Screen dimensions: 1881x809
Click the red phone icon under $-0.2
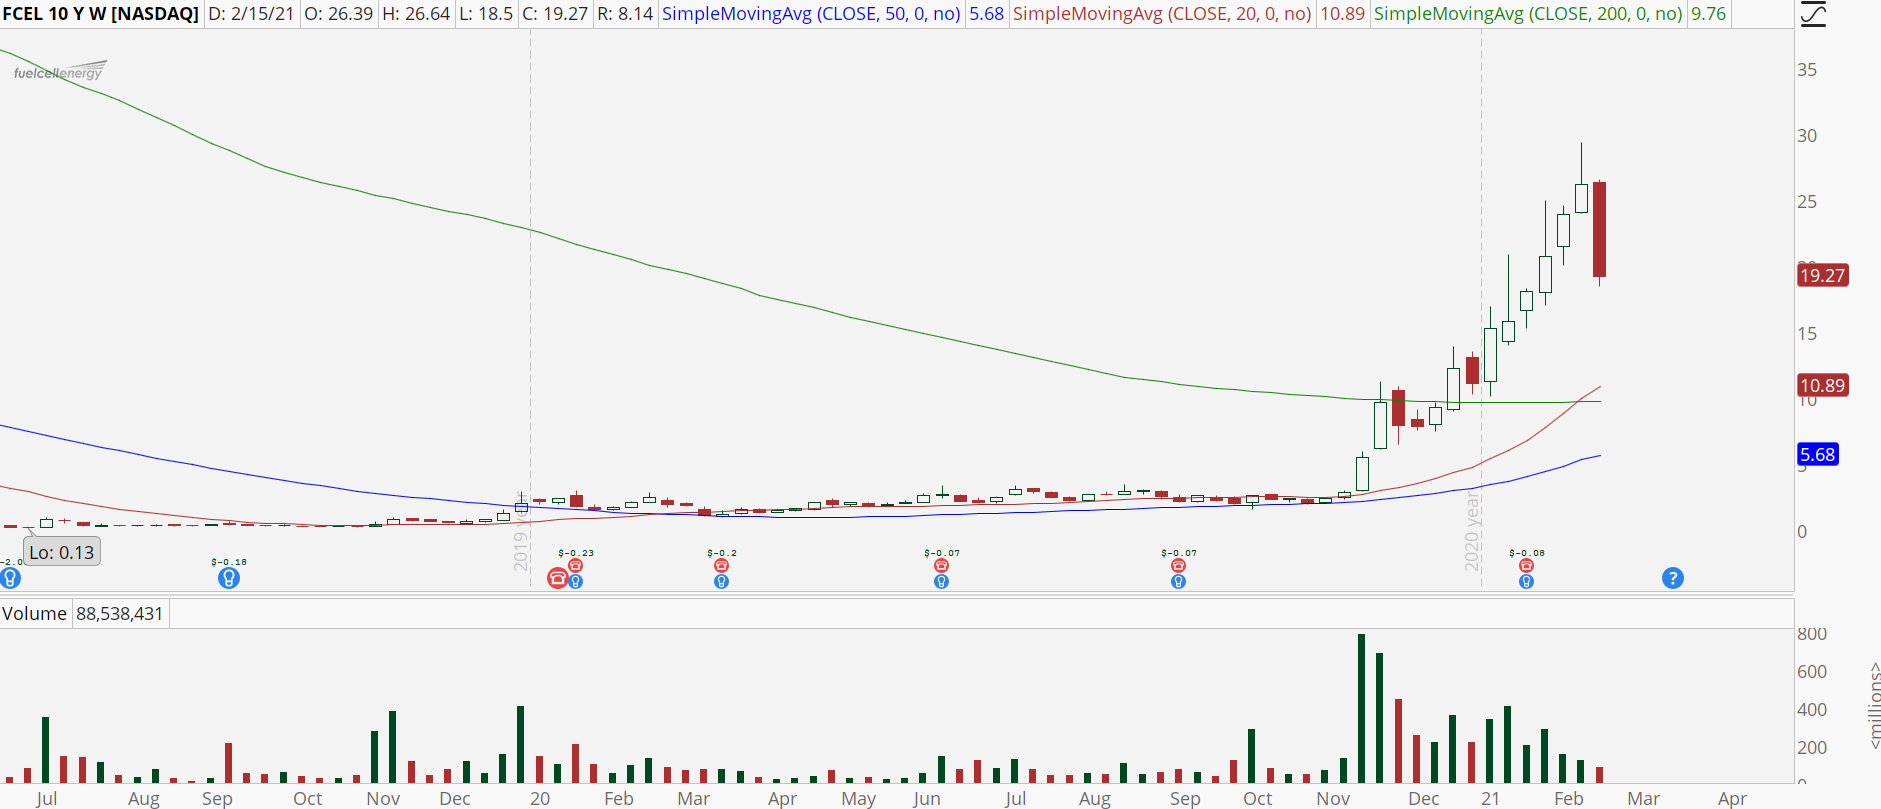pyautogui.click(x=722, y=566)
